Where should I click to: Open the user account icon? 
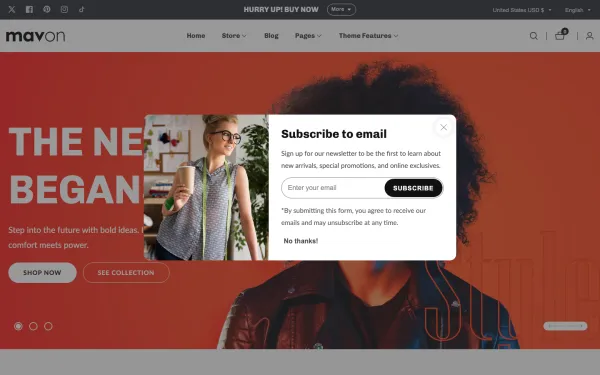[589, 36]
